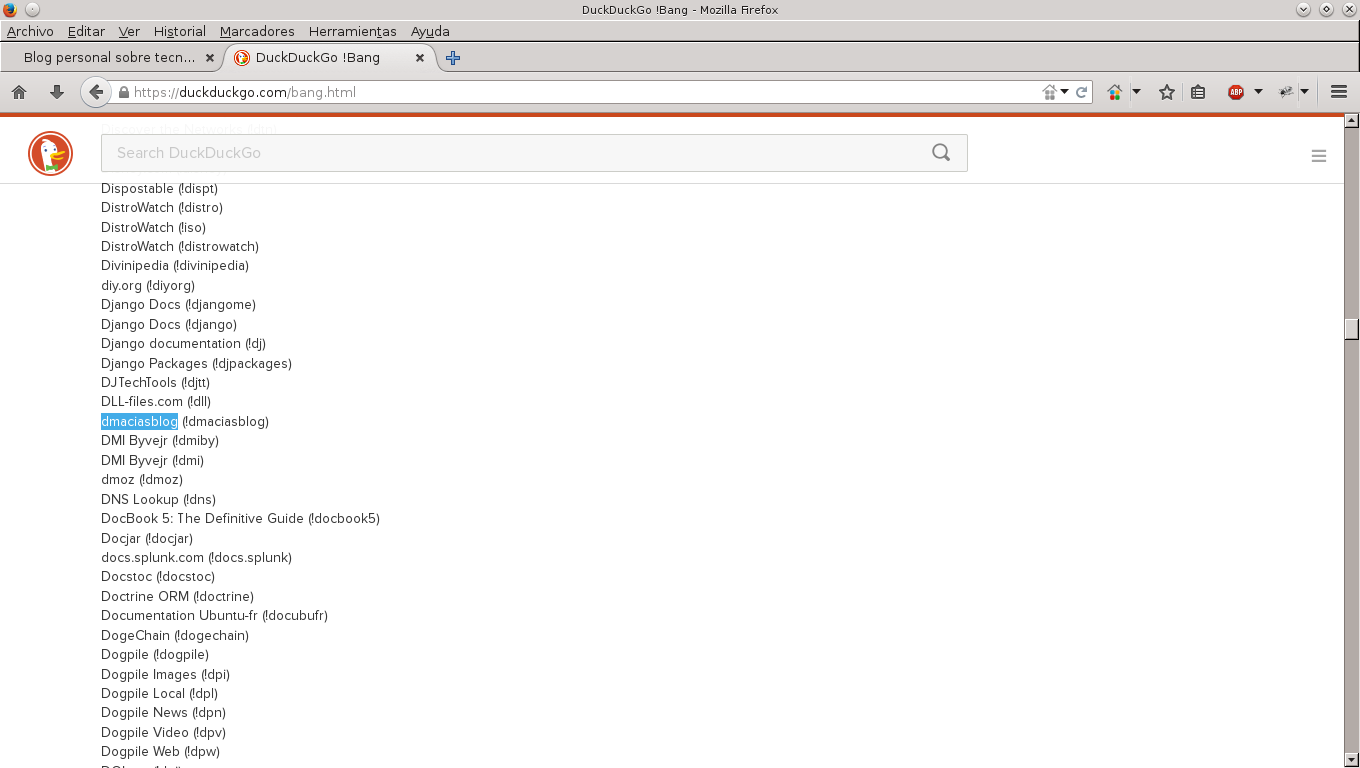Click the DMI Byvejr (!dmiby) entry
This screenshot has height=768, width=1360.
click(160, 440)
